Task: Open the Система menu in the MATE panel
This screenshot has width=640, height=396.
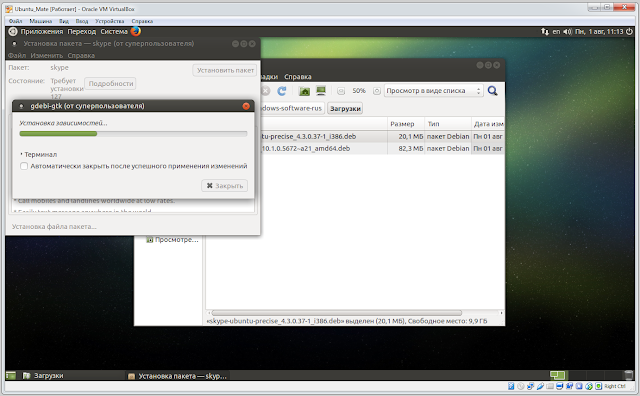Action: 114,31
